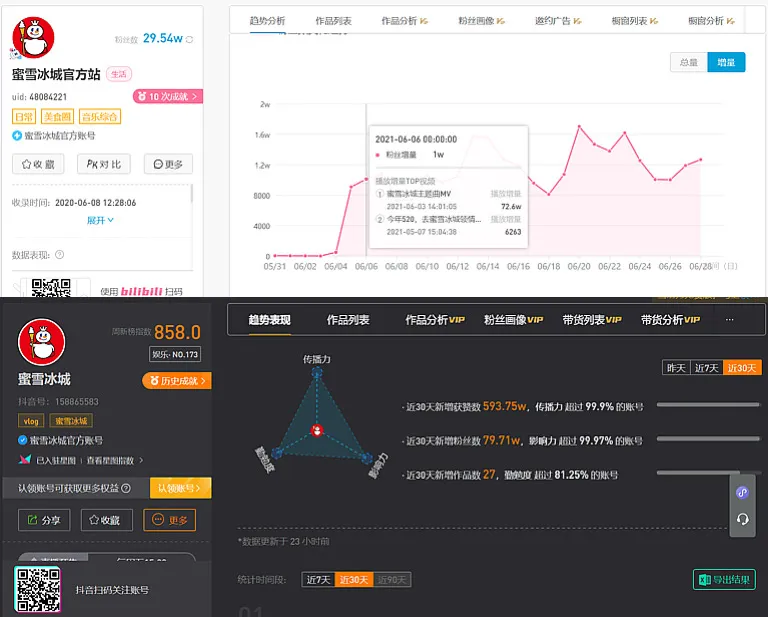The height and width of the screenshot is (617, 768).
Task: Click the 分享 share button
Action: click(44, 520)
